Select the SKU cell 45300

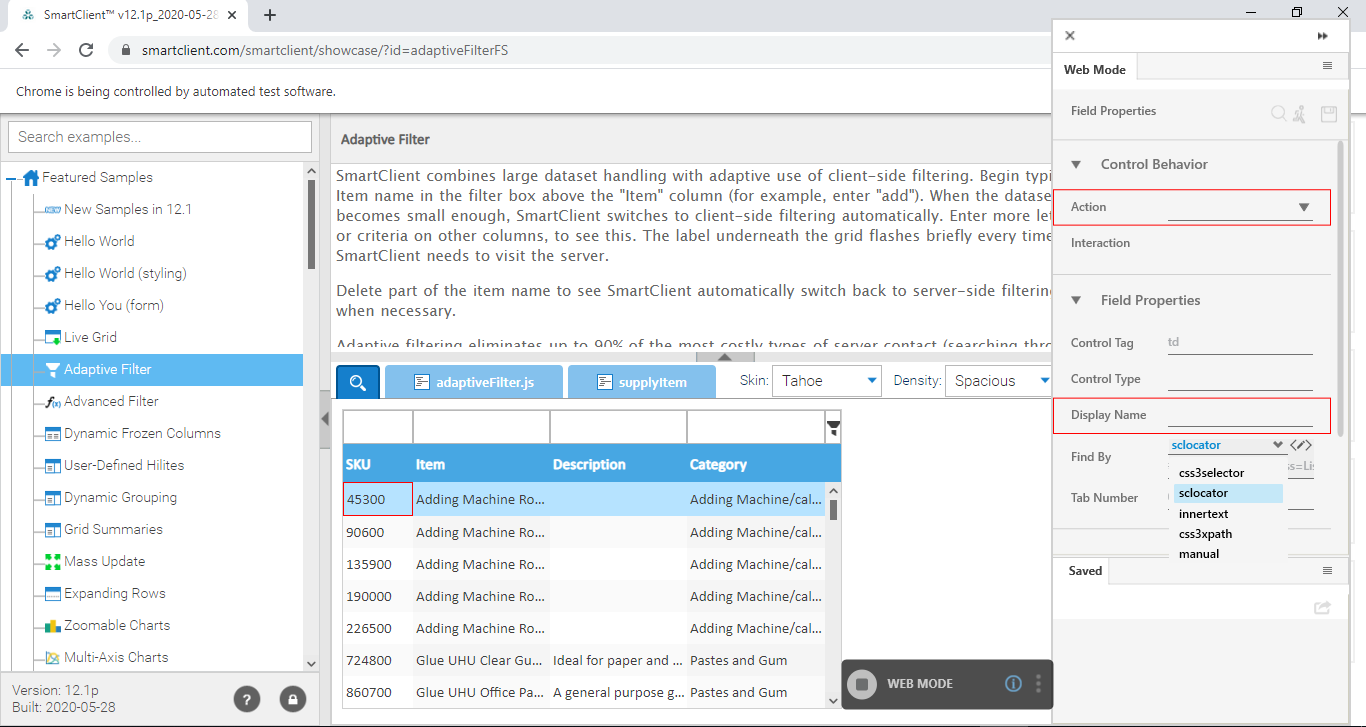(378, 499)
